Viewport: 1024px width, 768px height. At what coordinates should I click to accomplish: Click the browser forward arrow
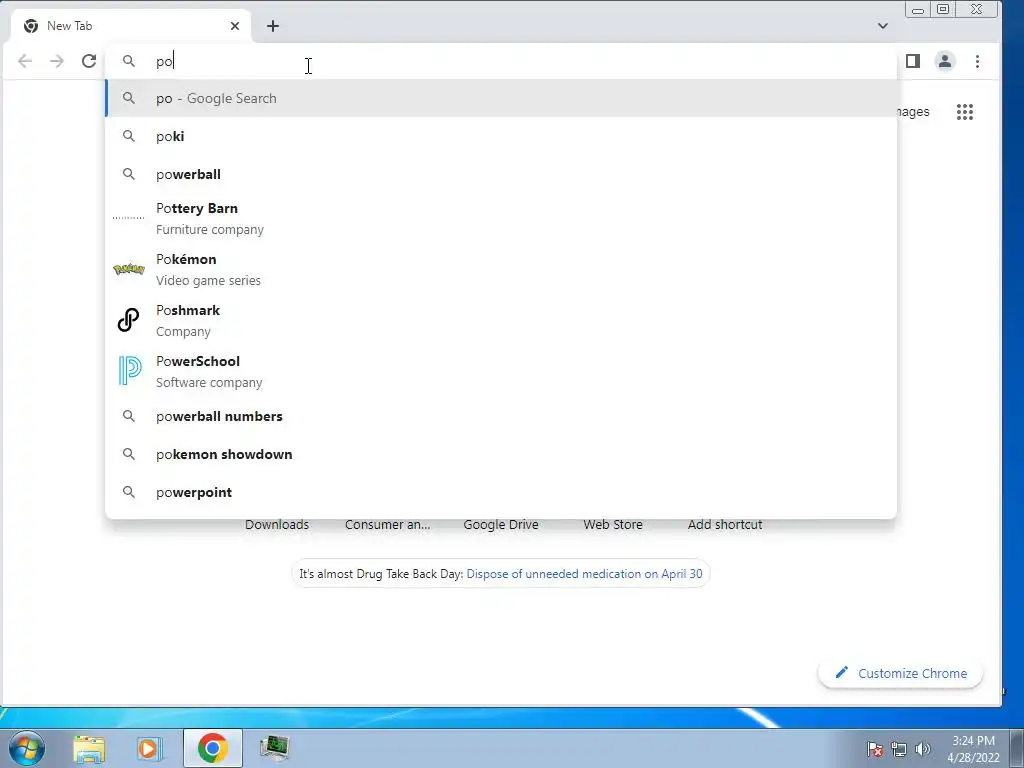click(57, 61)
